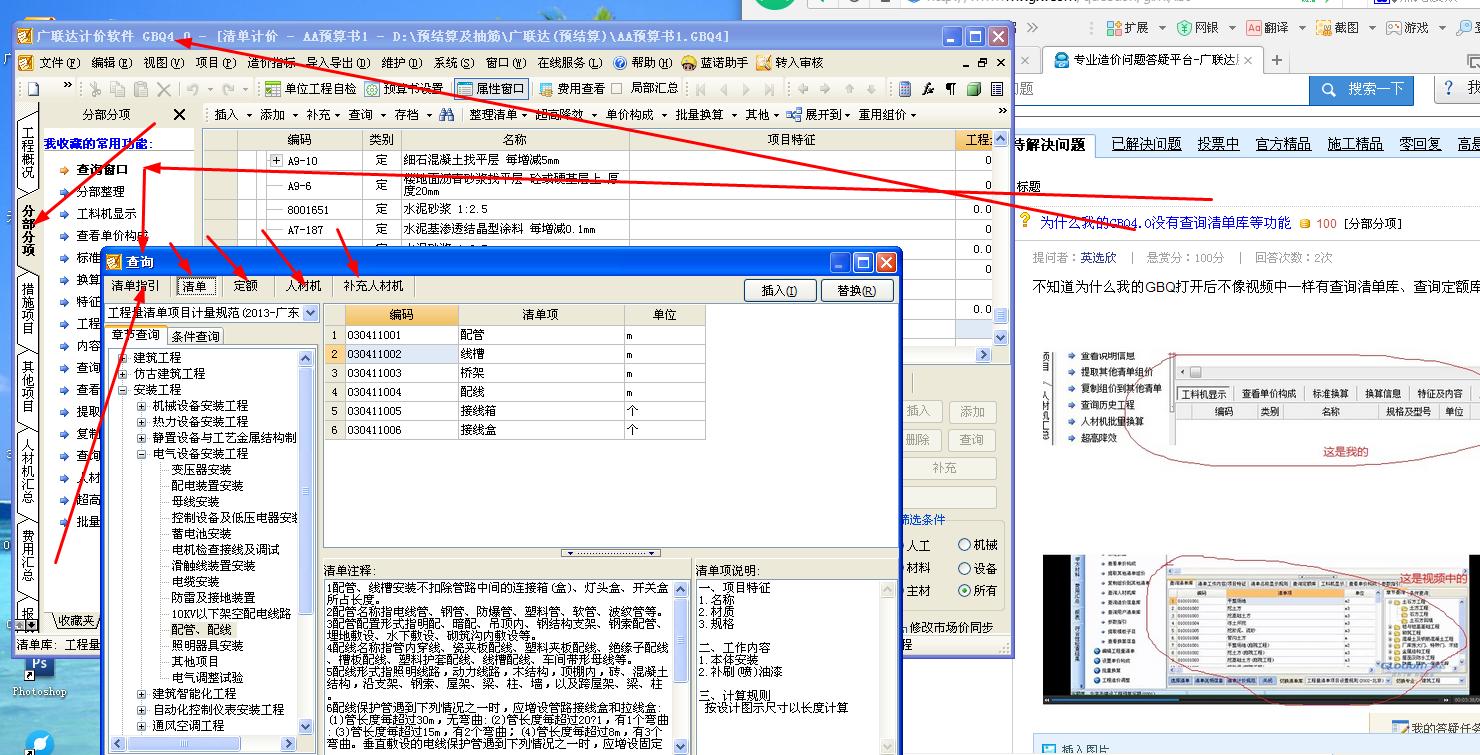This screenshot has height=755, width=1480.
Task: Click the new file icon in toolbar
Action: 33,89
